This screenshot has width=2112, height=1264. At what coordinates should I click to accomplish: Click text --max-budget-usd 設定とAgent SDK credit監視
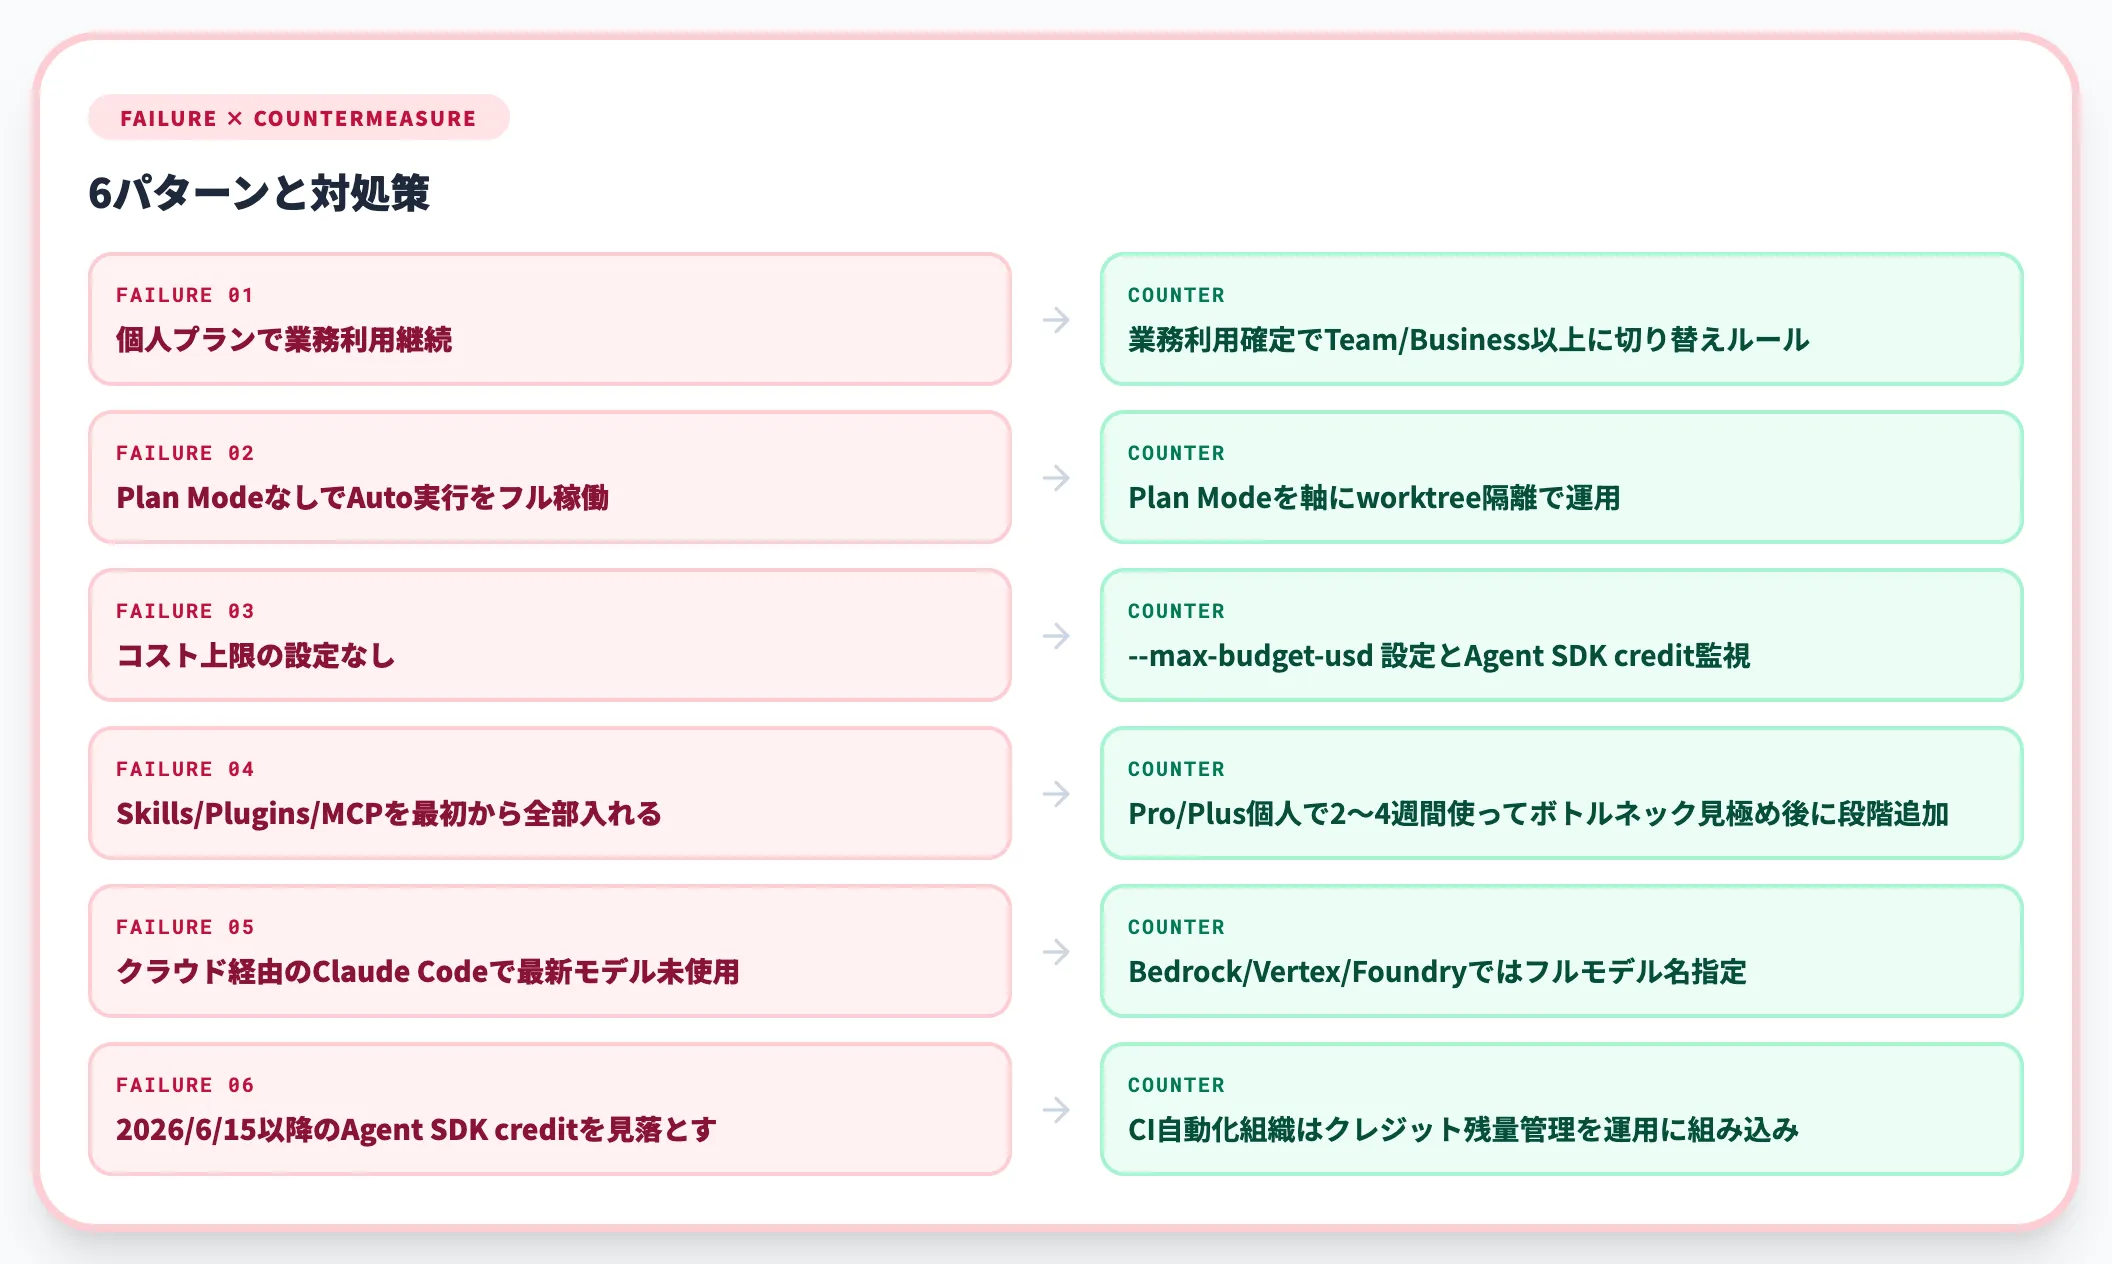(x=1439, y=656)
